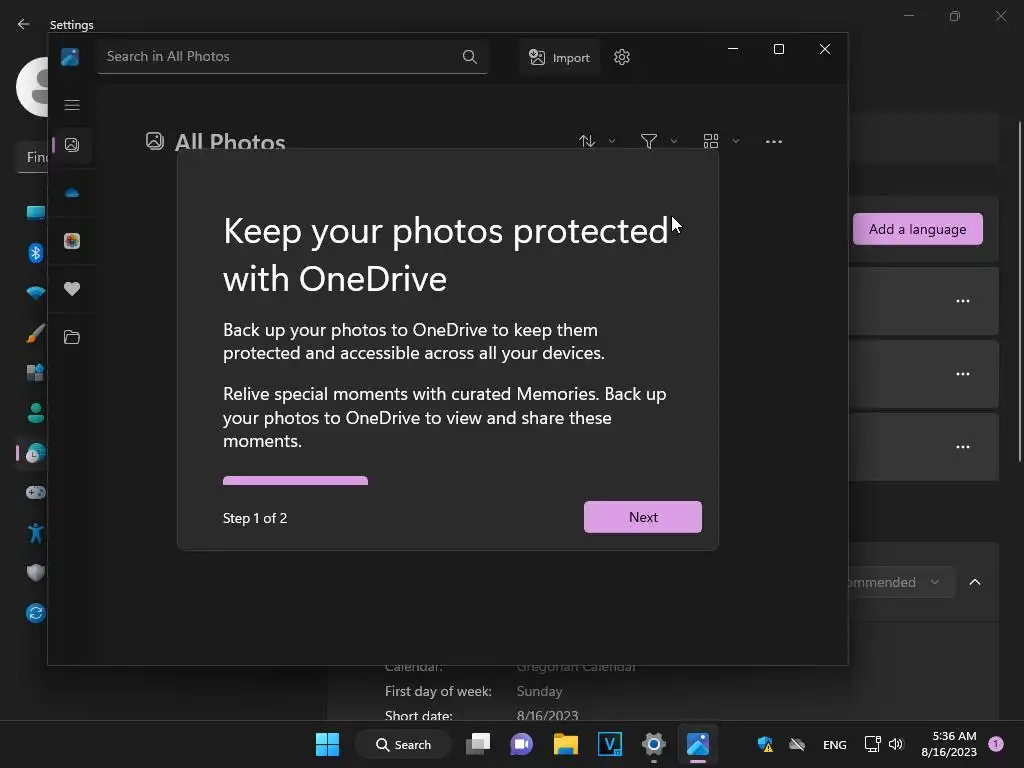Open Folders sidebar item

tap(72, 337)
